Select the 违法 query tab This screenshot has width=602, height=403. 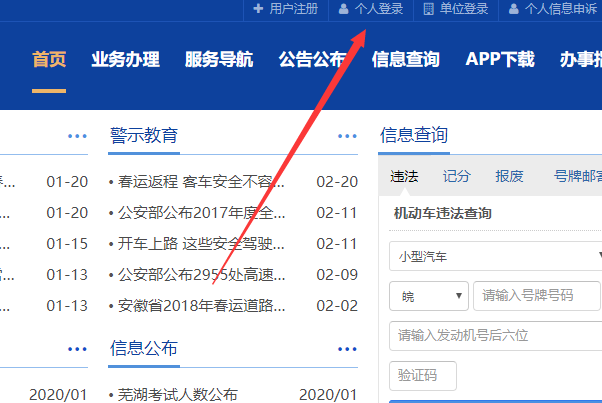click(x=404, y=177)
